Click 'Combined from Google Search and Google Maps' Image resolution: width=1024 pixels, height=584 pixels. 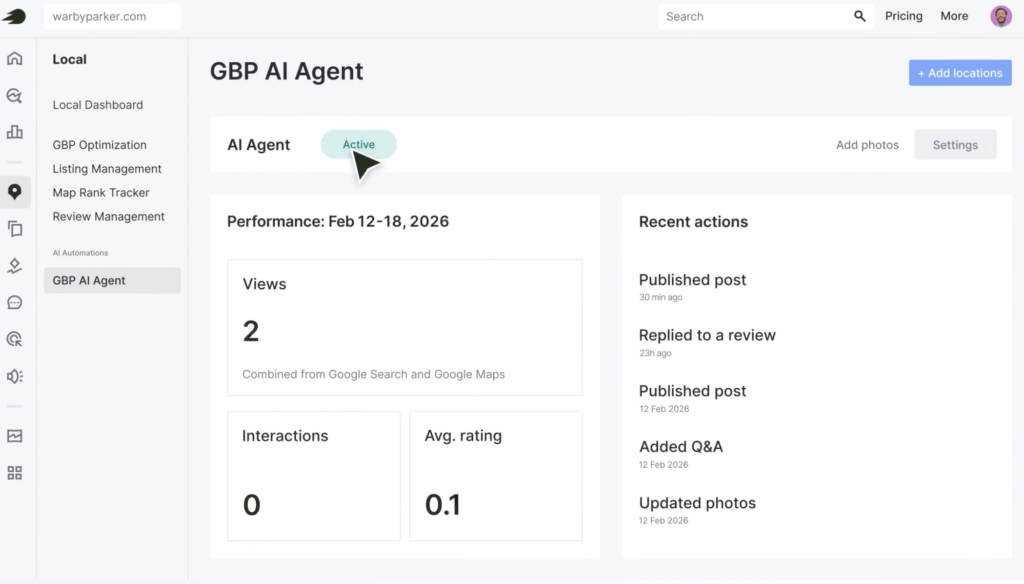374,374
